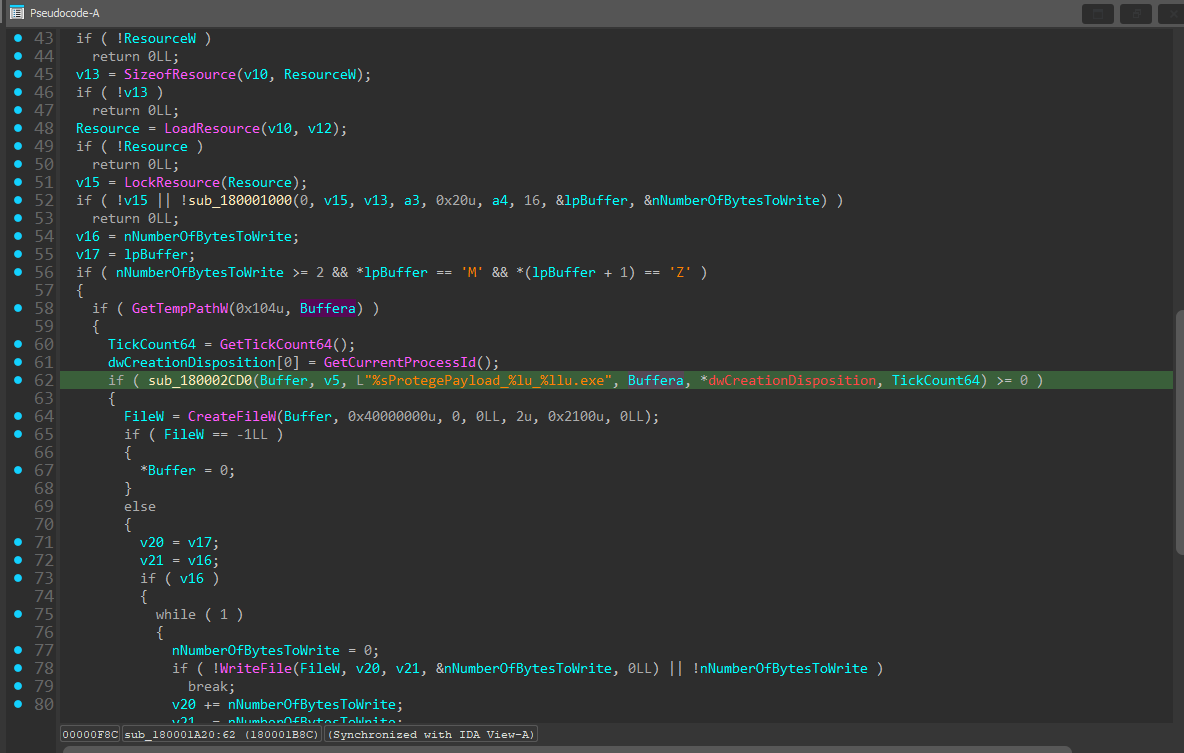The image size is (1184, 753).
Task: Click the WriteFile call on line 78
Action: click(256, 668)
